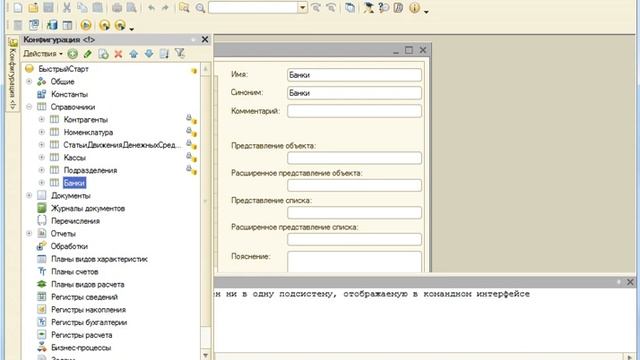The width and height of the screenshot is (640, 360).
Task: Click the red Delete object icon
Action: (118, 53)
